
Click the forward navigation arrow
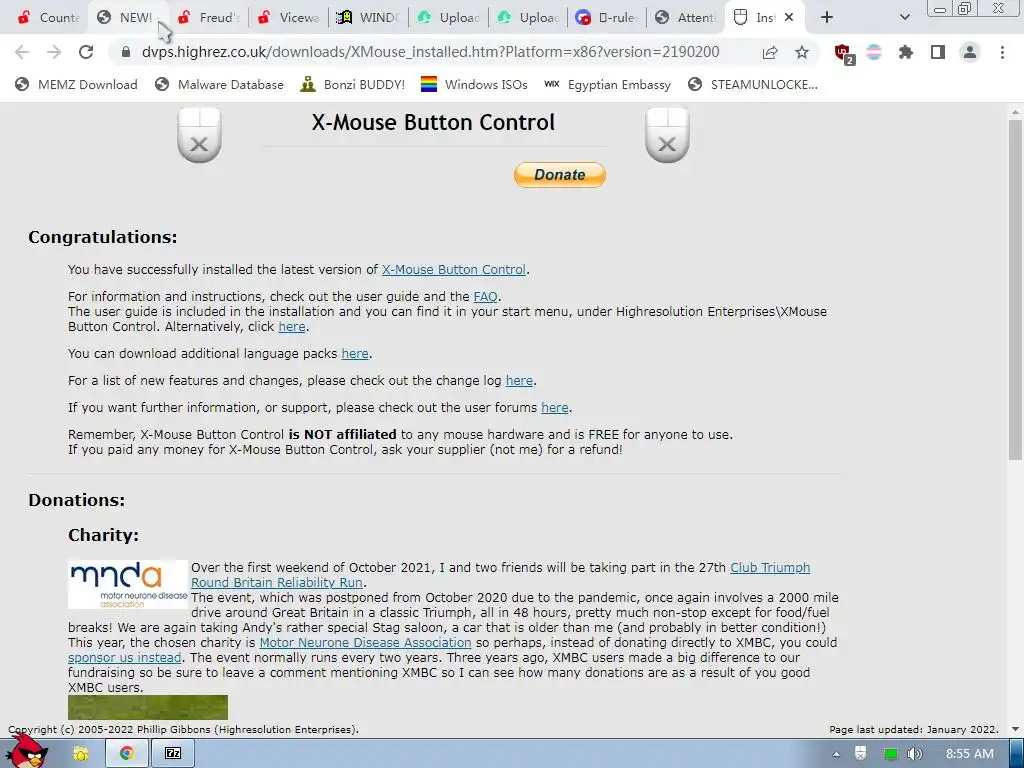click(54, 52)
